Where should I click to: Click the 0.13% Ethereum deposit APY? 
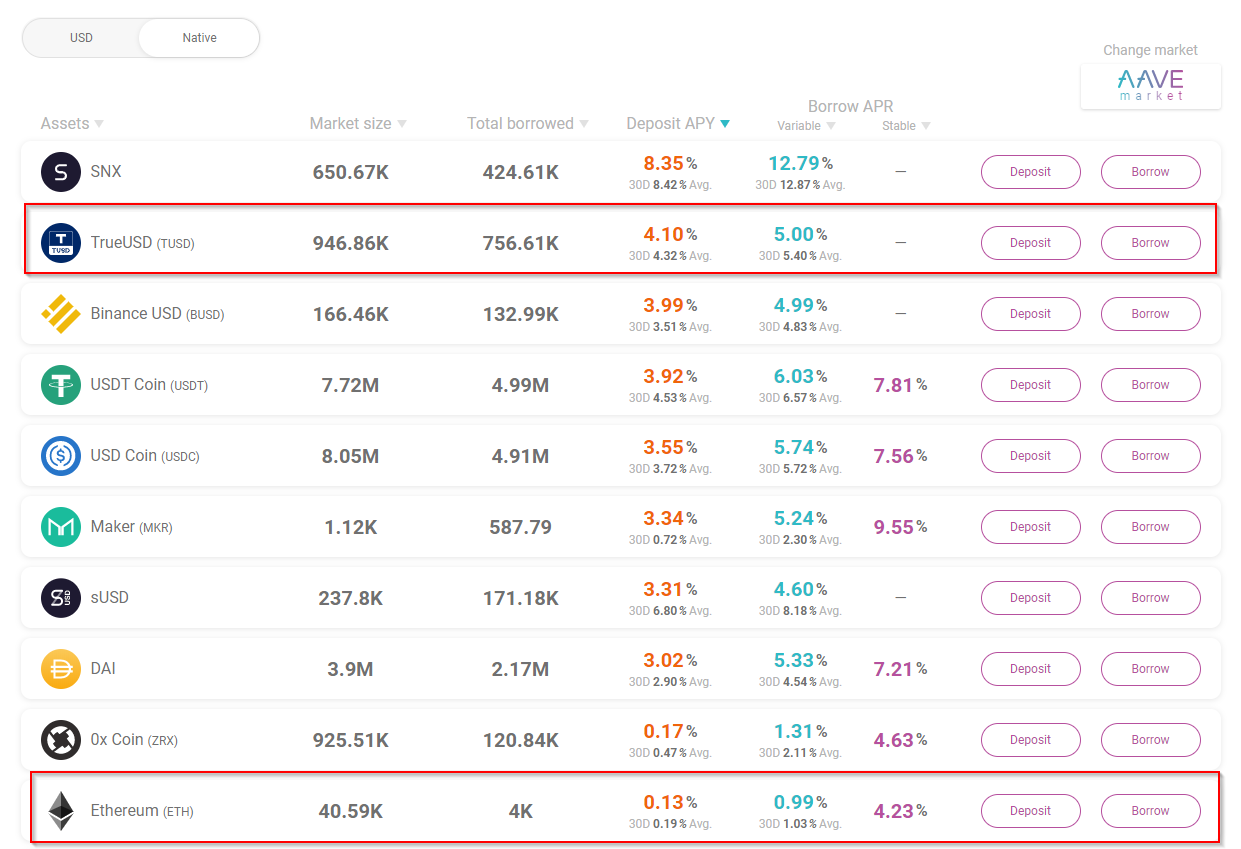(x=670, y=803)
